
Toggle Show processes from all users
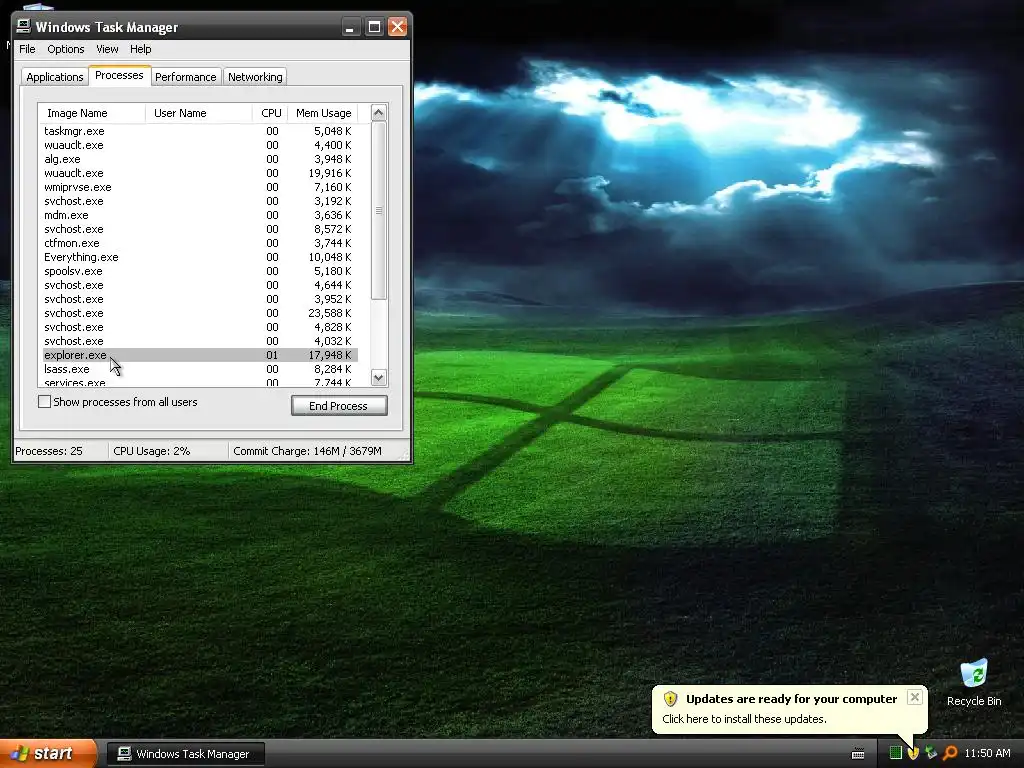(44, 402)
